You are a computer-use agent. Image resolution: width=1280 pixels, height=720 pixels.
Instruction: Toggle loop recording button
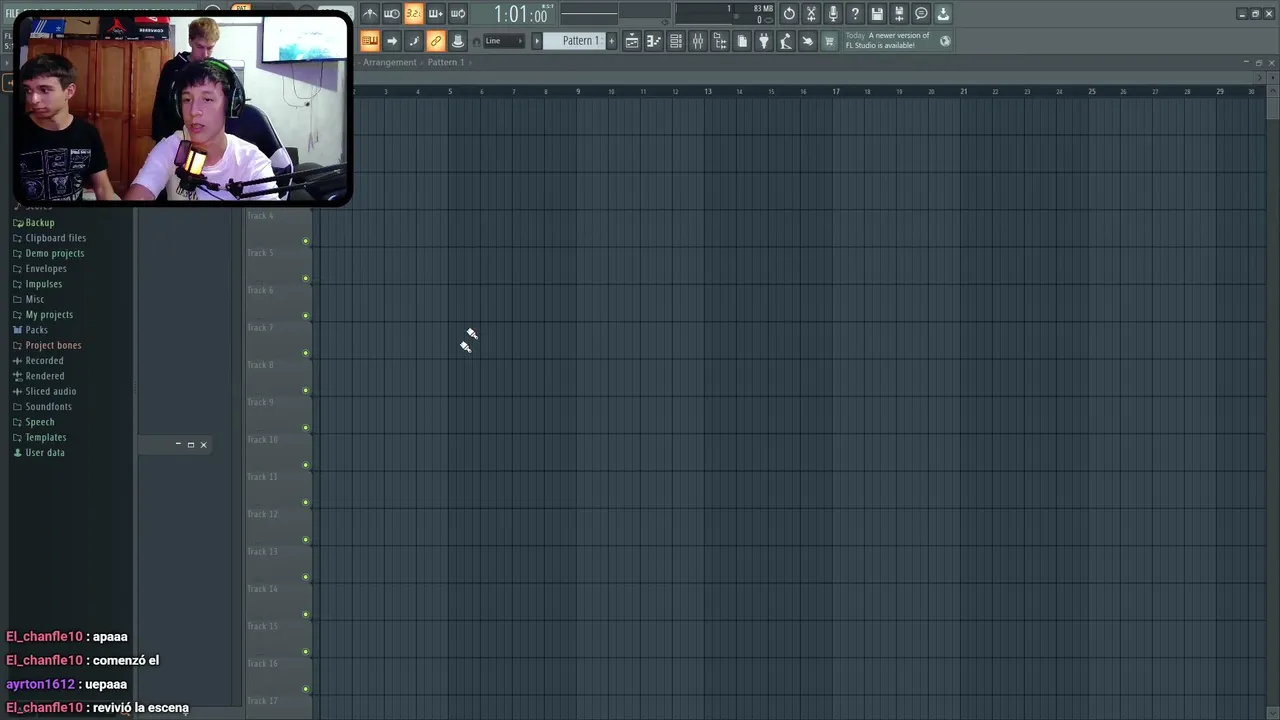[x=458, y=14]
